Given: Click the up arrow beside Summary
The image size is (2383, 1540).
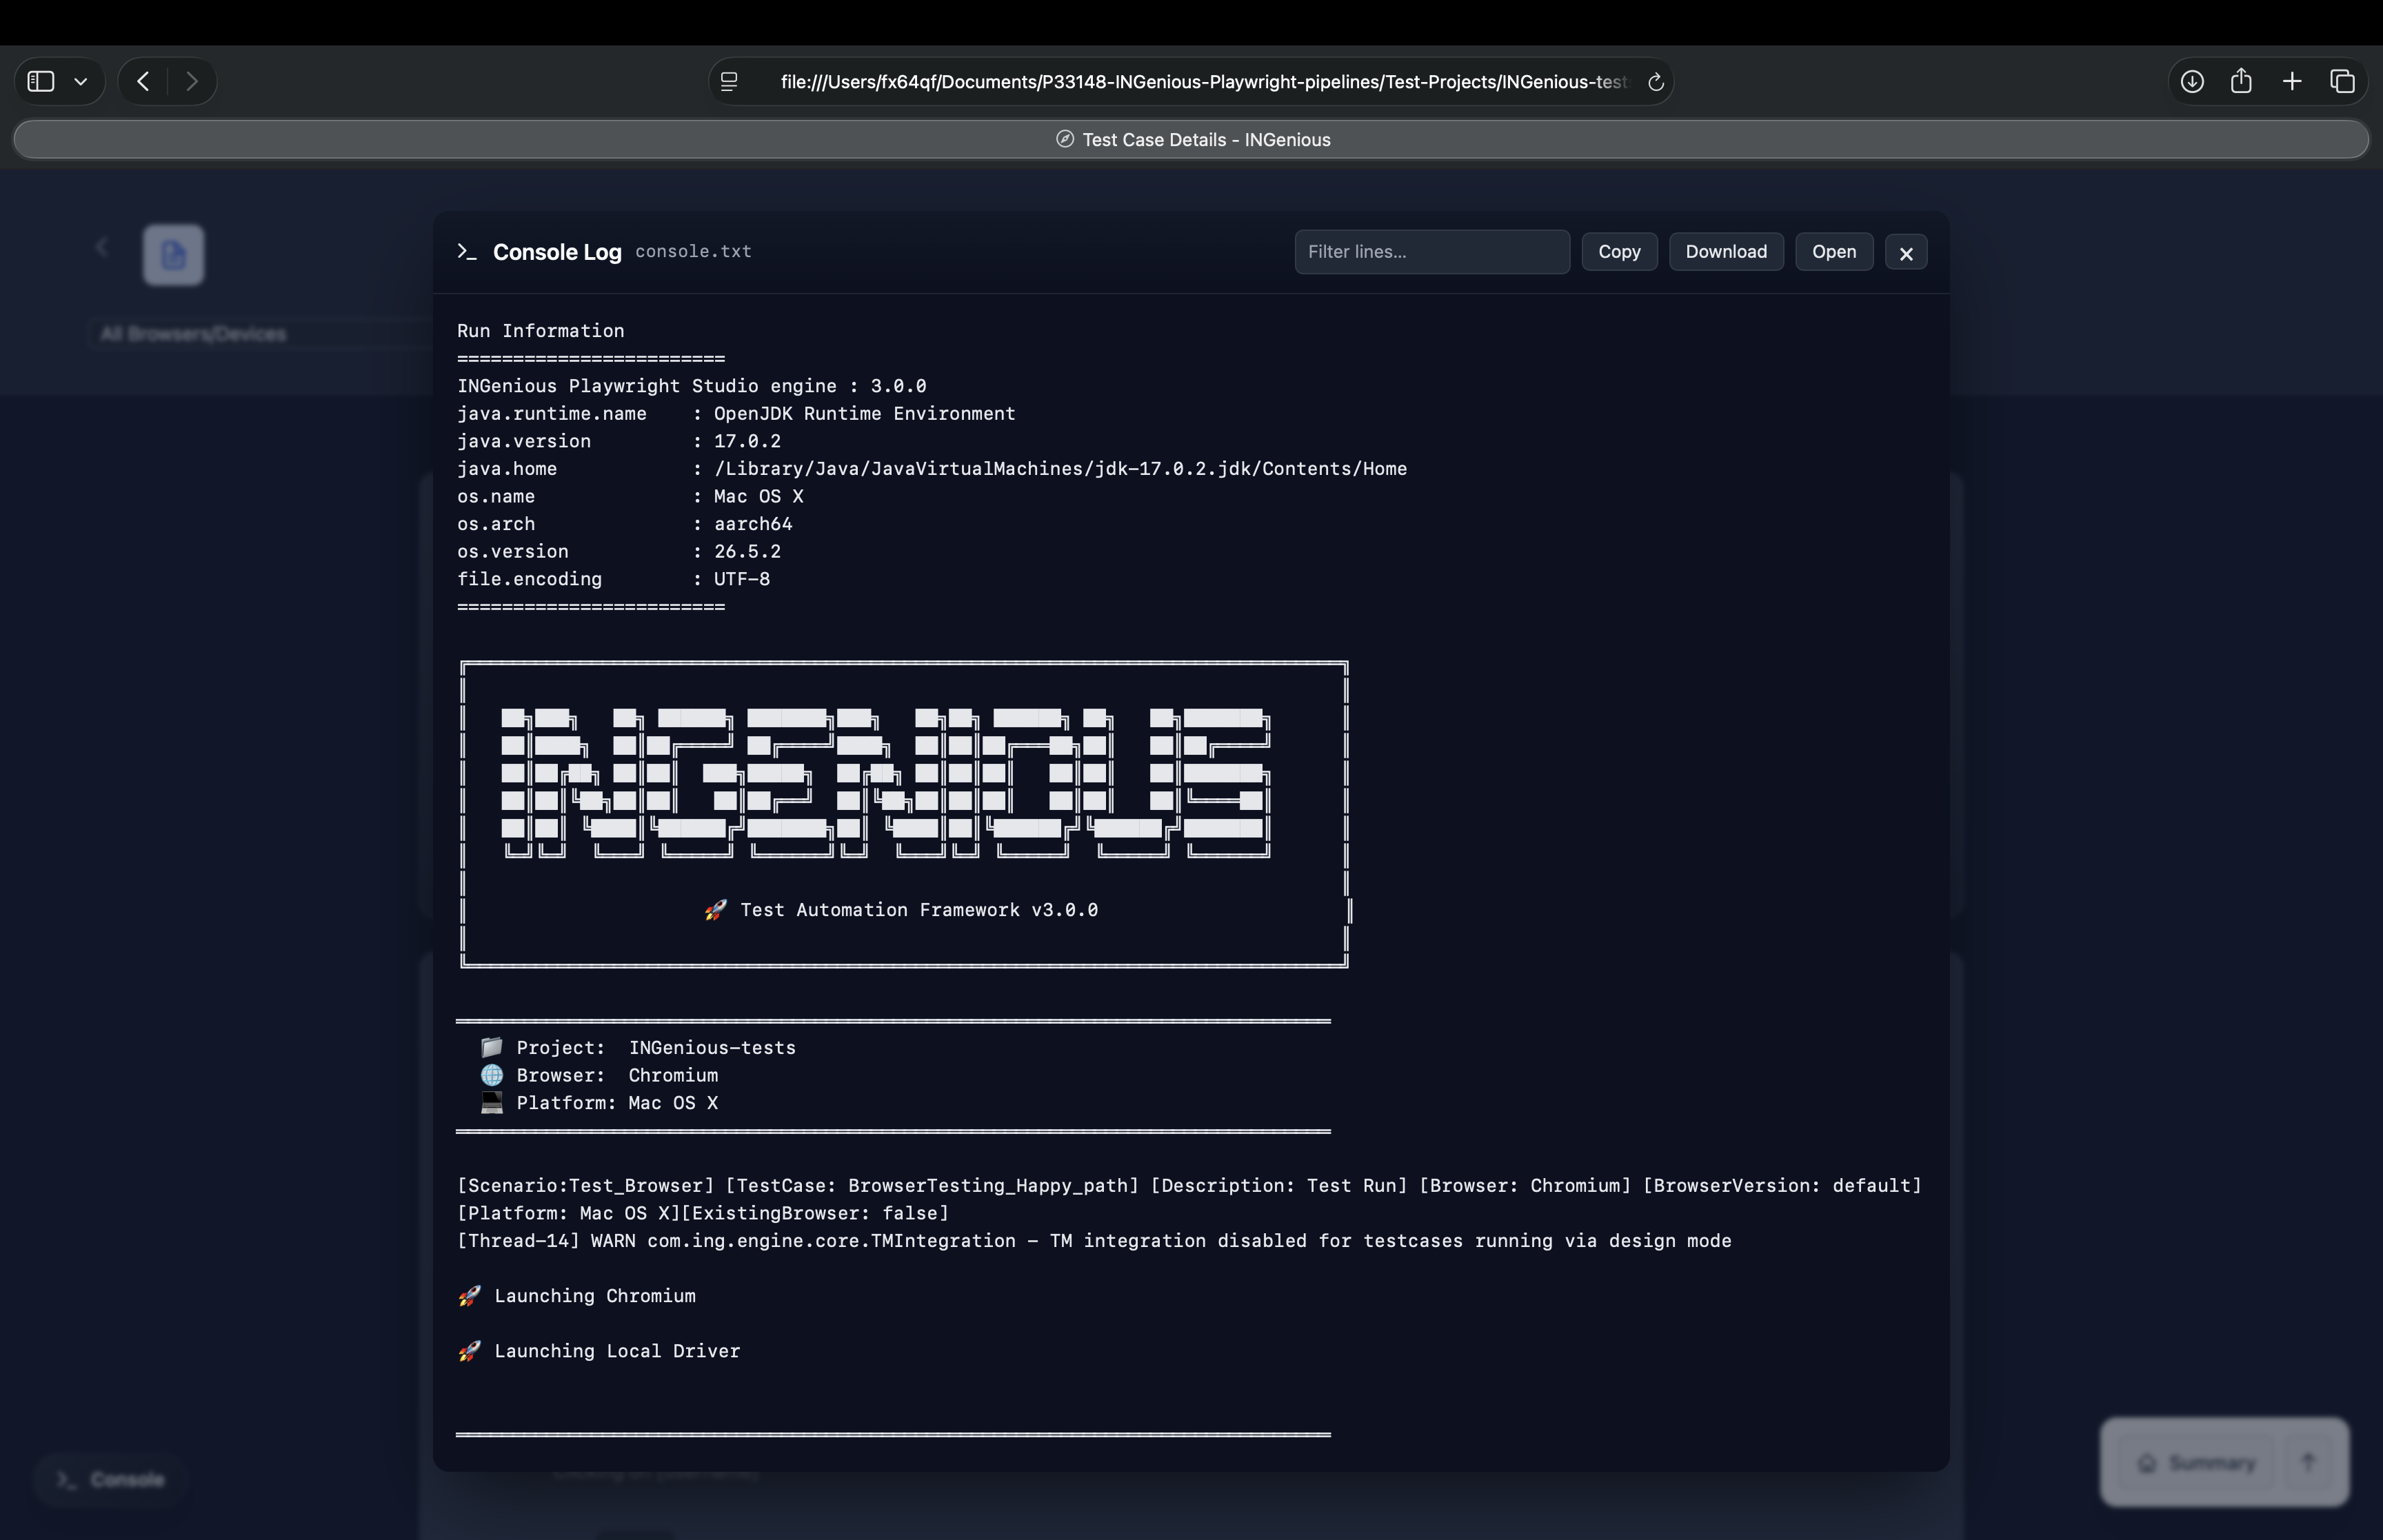Looking at the screenshot, I should coord(2308,1463).
